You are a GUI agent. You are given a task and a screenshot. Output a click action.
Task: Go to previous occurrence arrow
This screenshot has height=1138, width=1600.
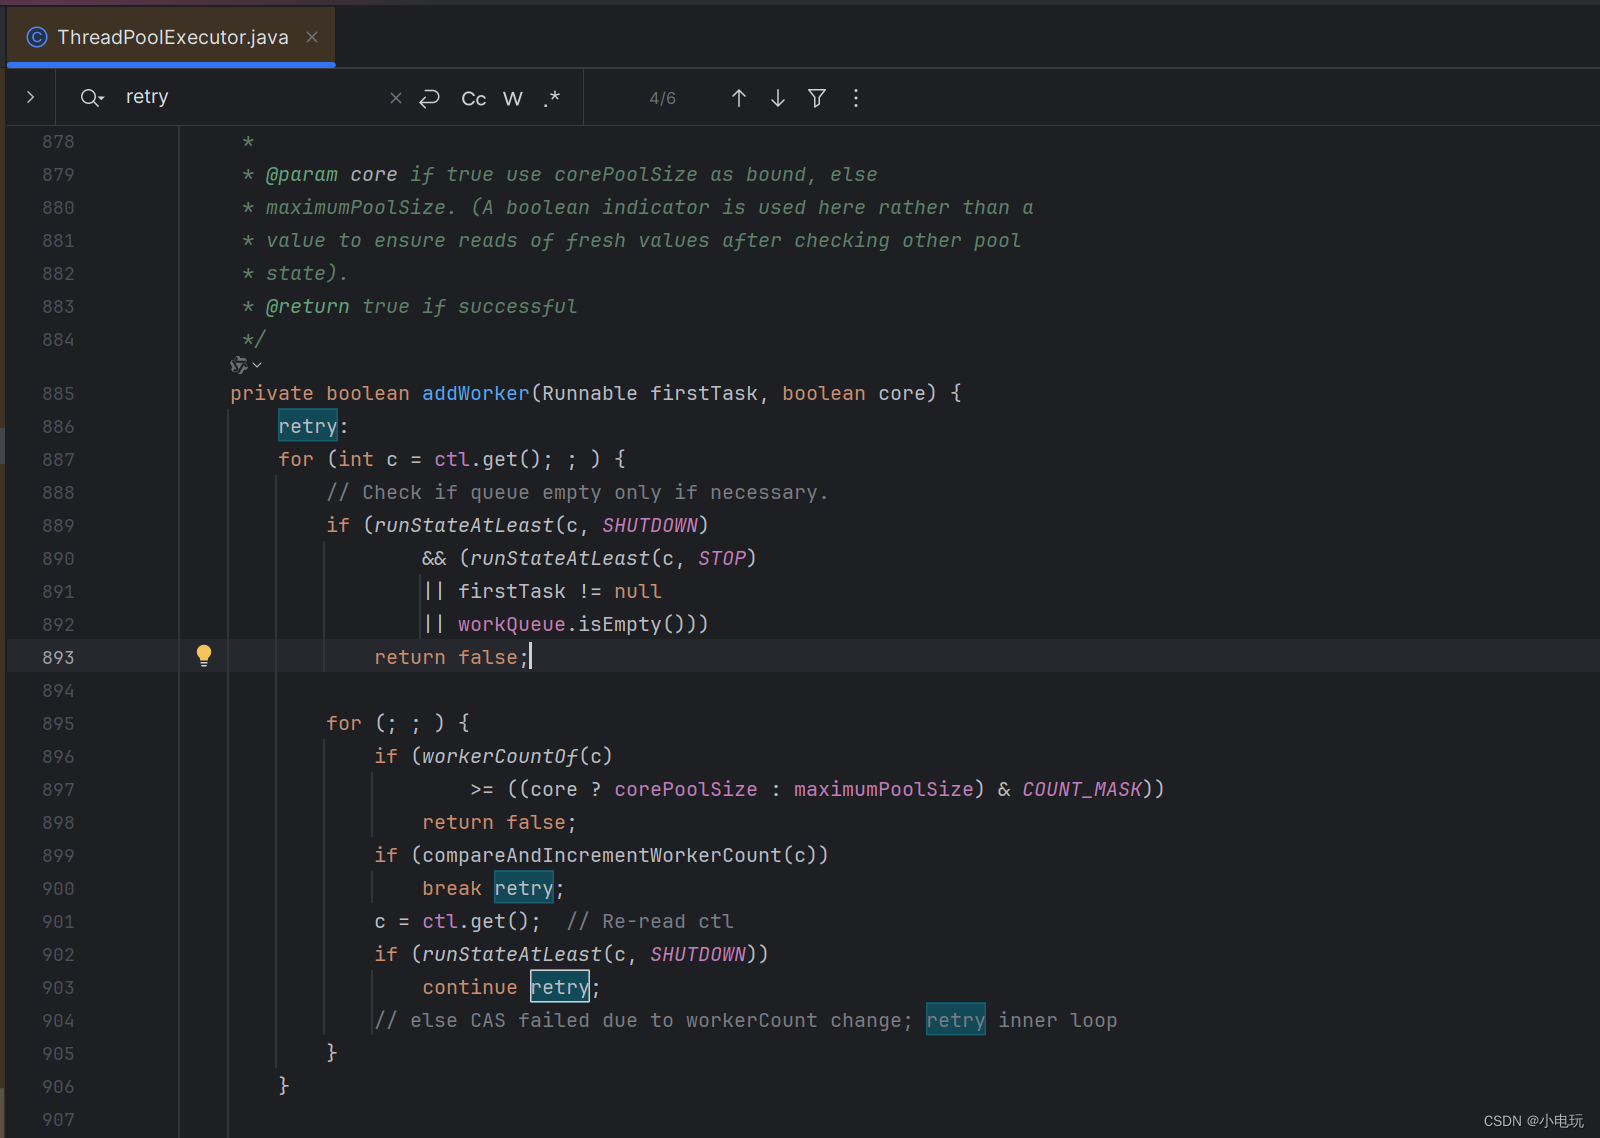(739, 98)
